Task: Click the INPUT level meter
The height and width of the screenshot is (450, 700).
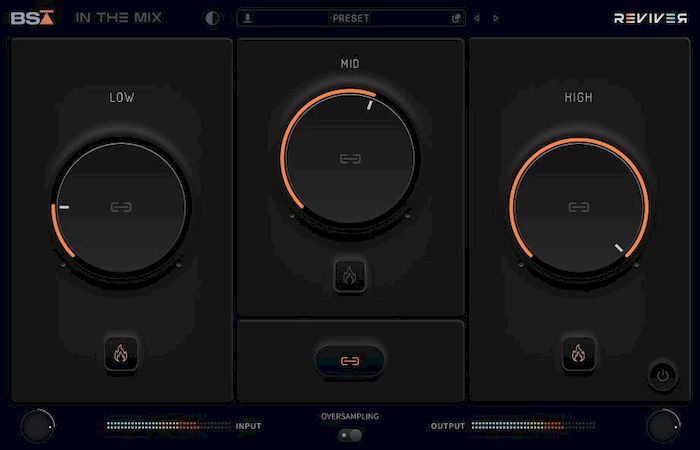Action: pos(169,426)
